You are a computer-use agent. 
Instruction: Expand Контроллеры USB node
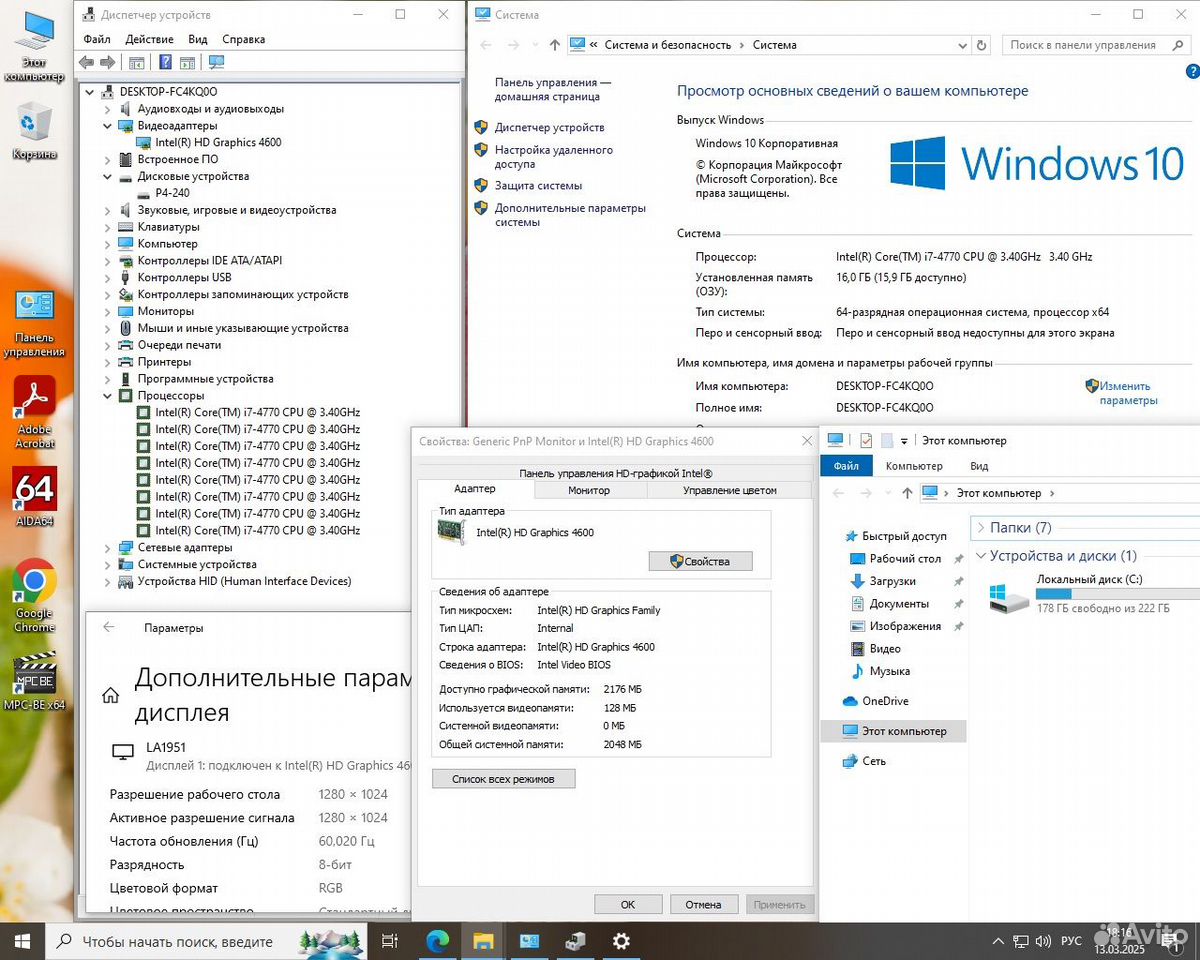108,278
